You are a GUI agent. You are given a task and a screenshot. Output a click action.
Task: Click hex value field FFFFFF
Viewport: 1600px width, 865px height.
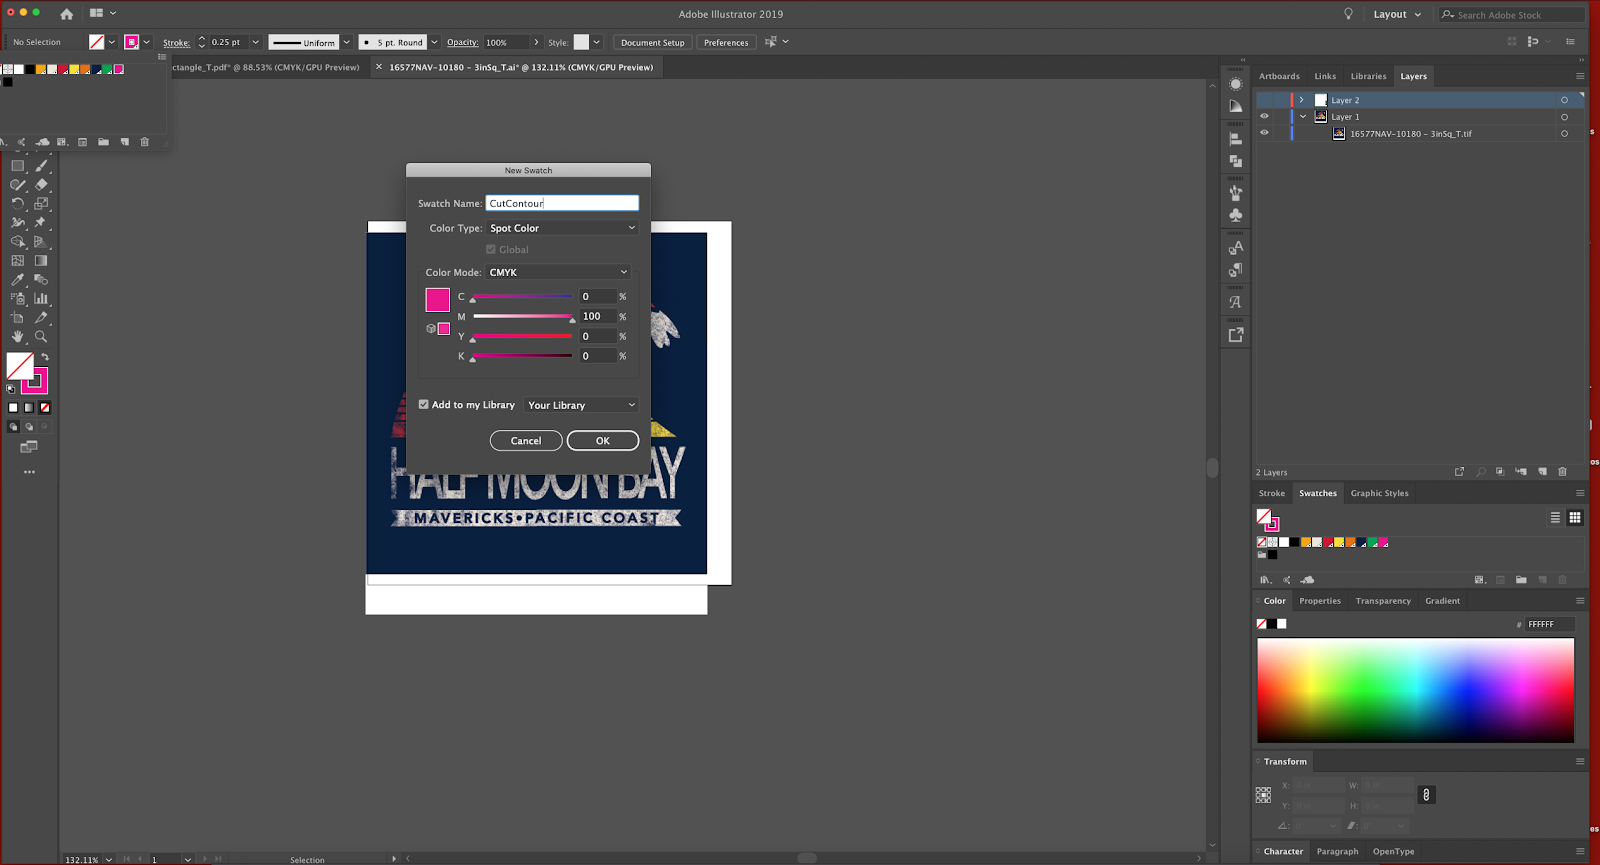(x=1549, y=624)
